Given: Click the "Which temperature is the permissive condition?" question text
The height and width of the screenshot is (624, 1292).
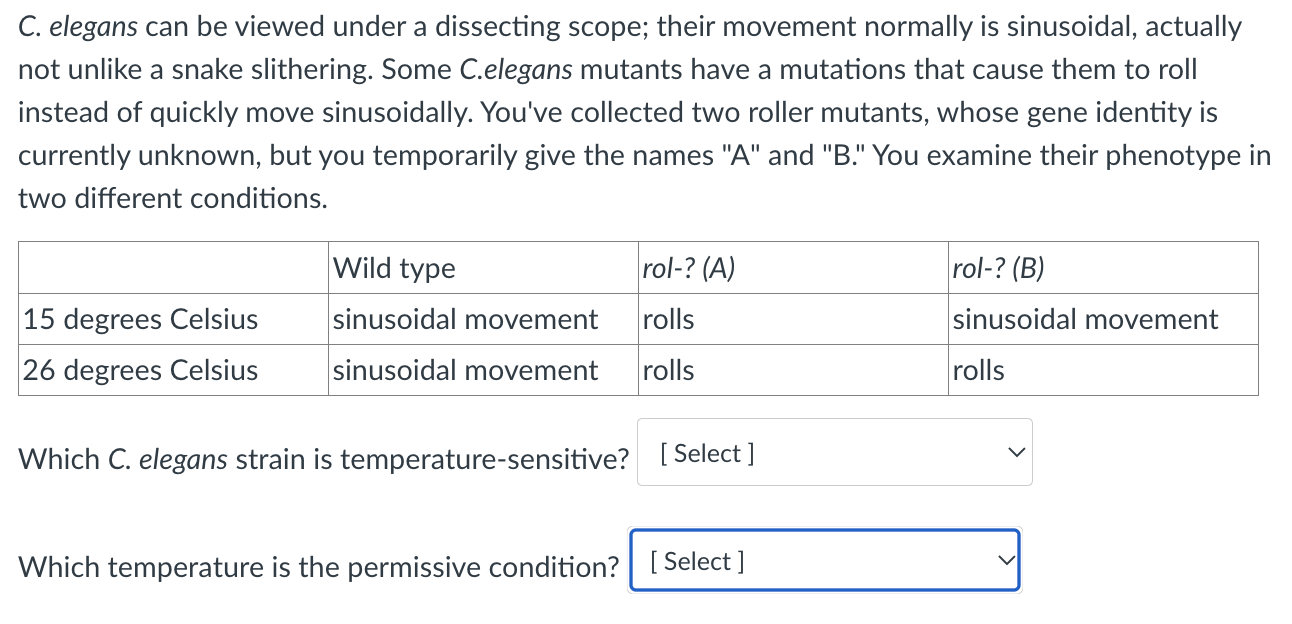Looking at the screenshot, I should click(320, 568).
